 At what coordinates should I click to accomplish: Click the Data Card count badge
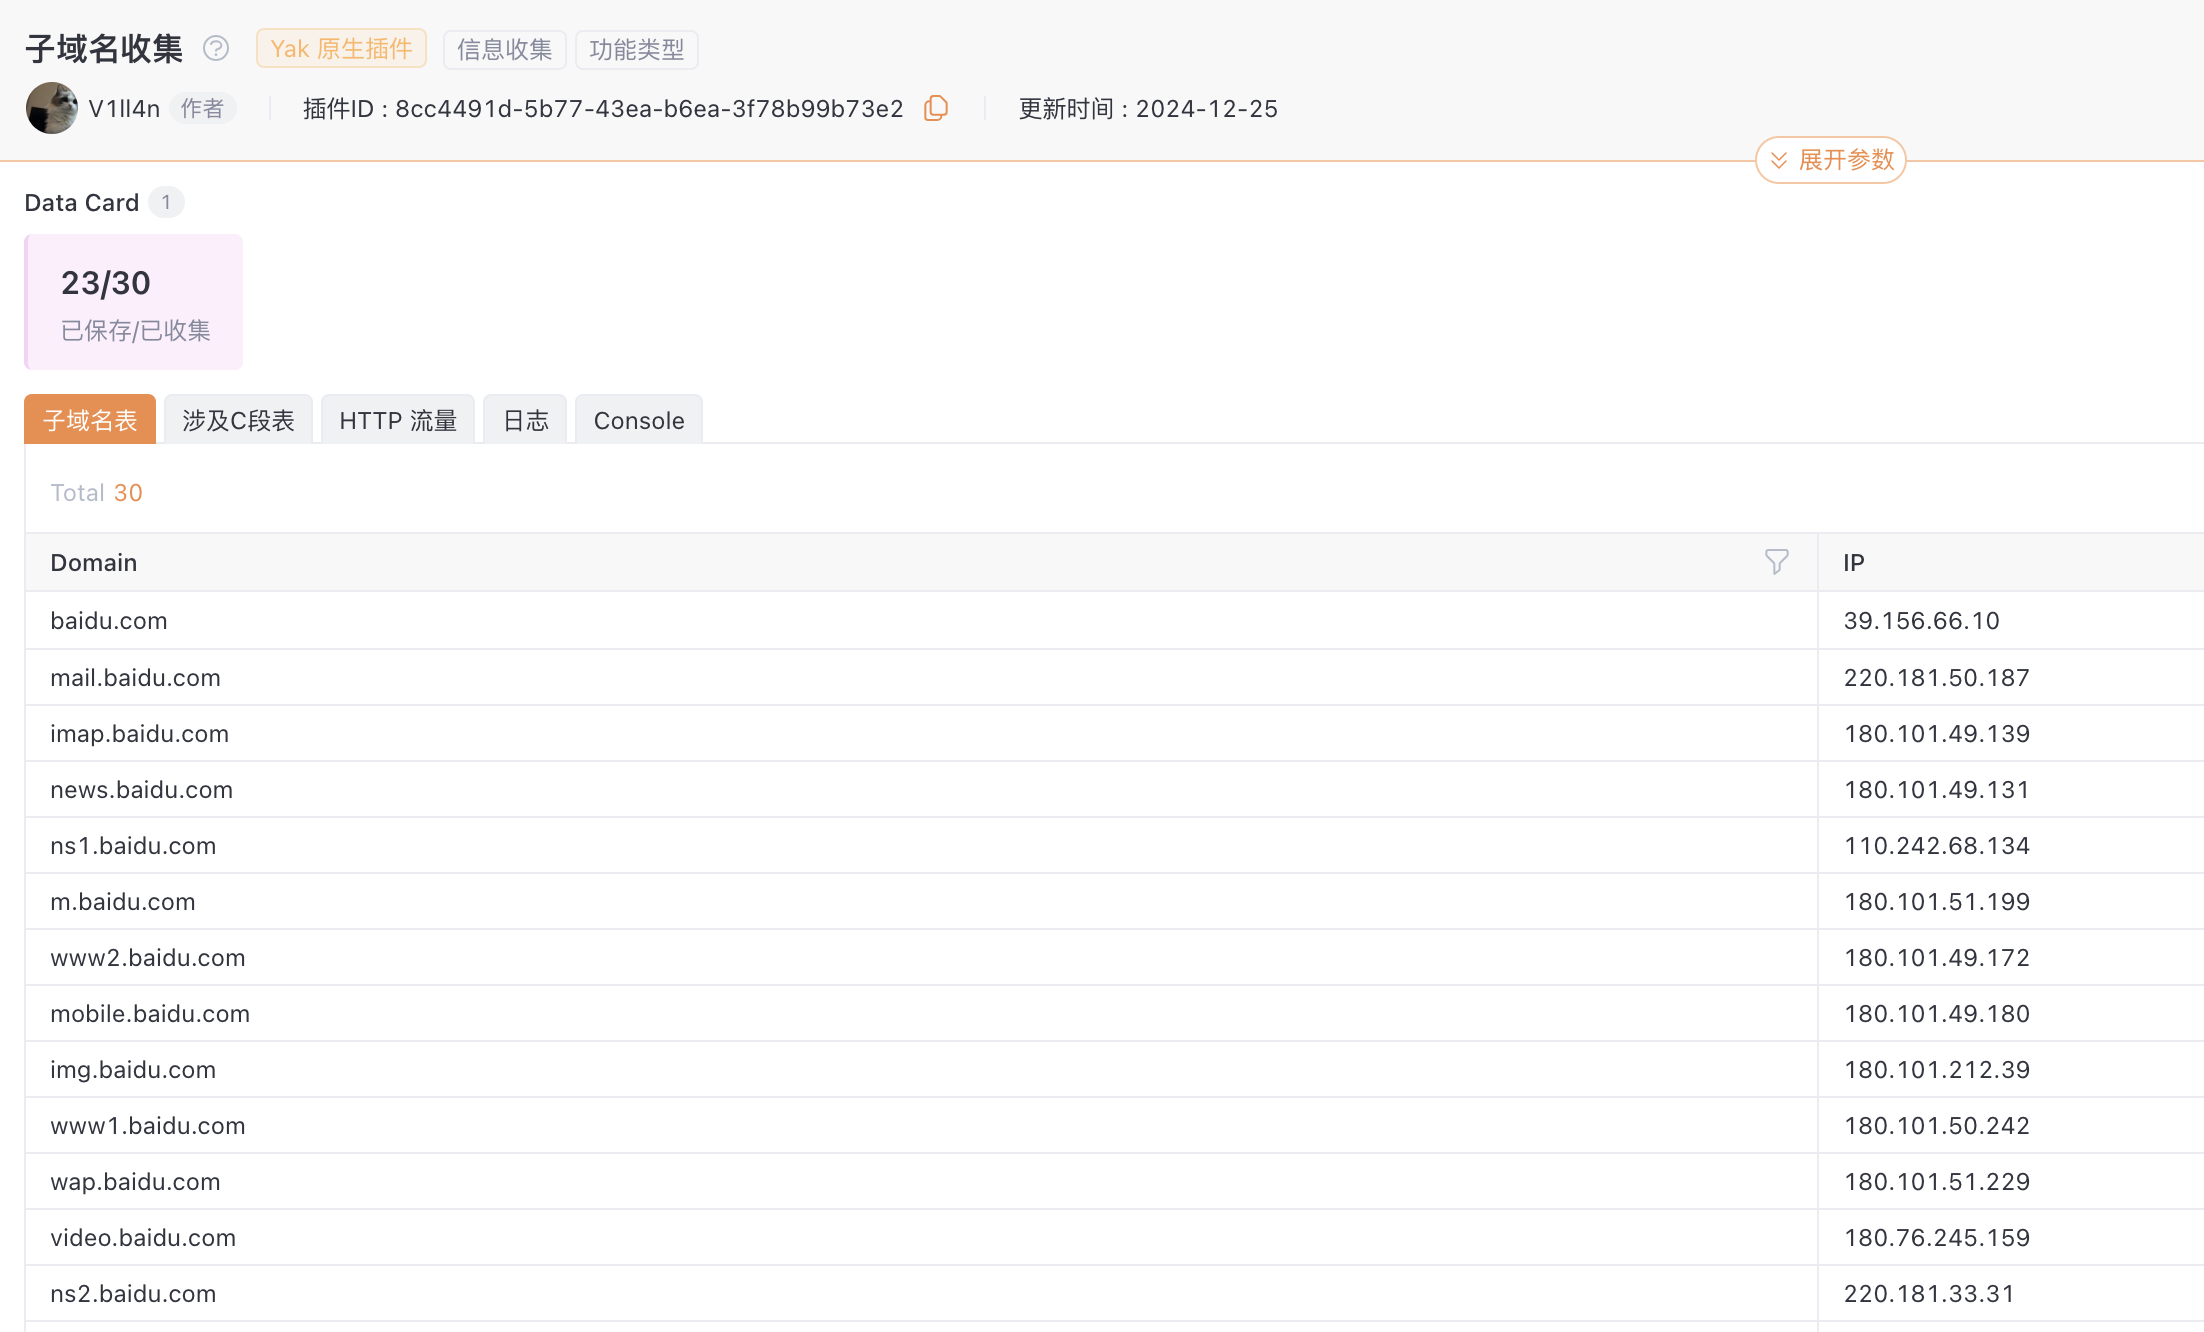click(166, 202)
